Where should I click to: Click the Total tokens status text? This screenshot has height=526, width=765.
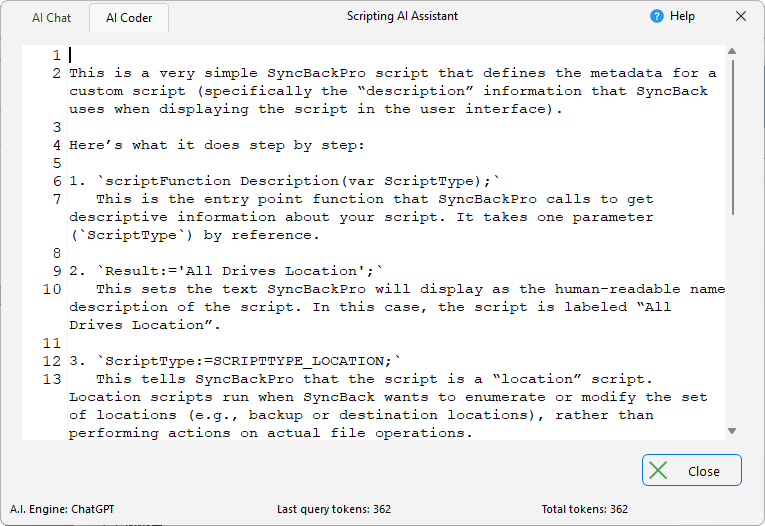(x=585, y=509)
